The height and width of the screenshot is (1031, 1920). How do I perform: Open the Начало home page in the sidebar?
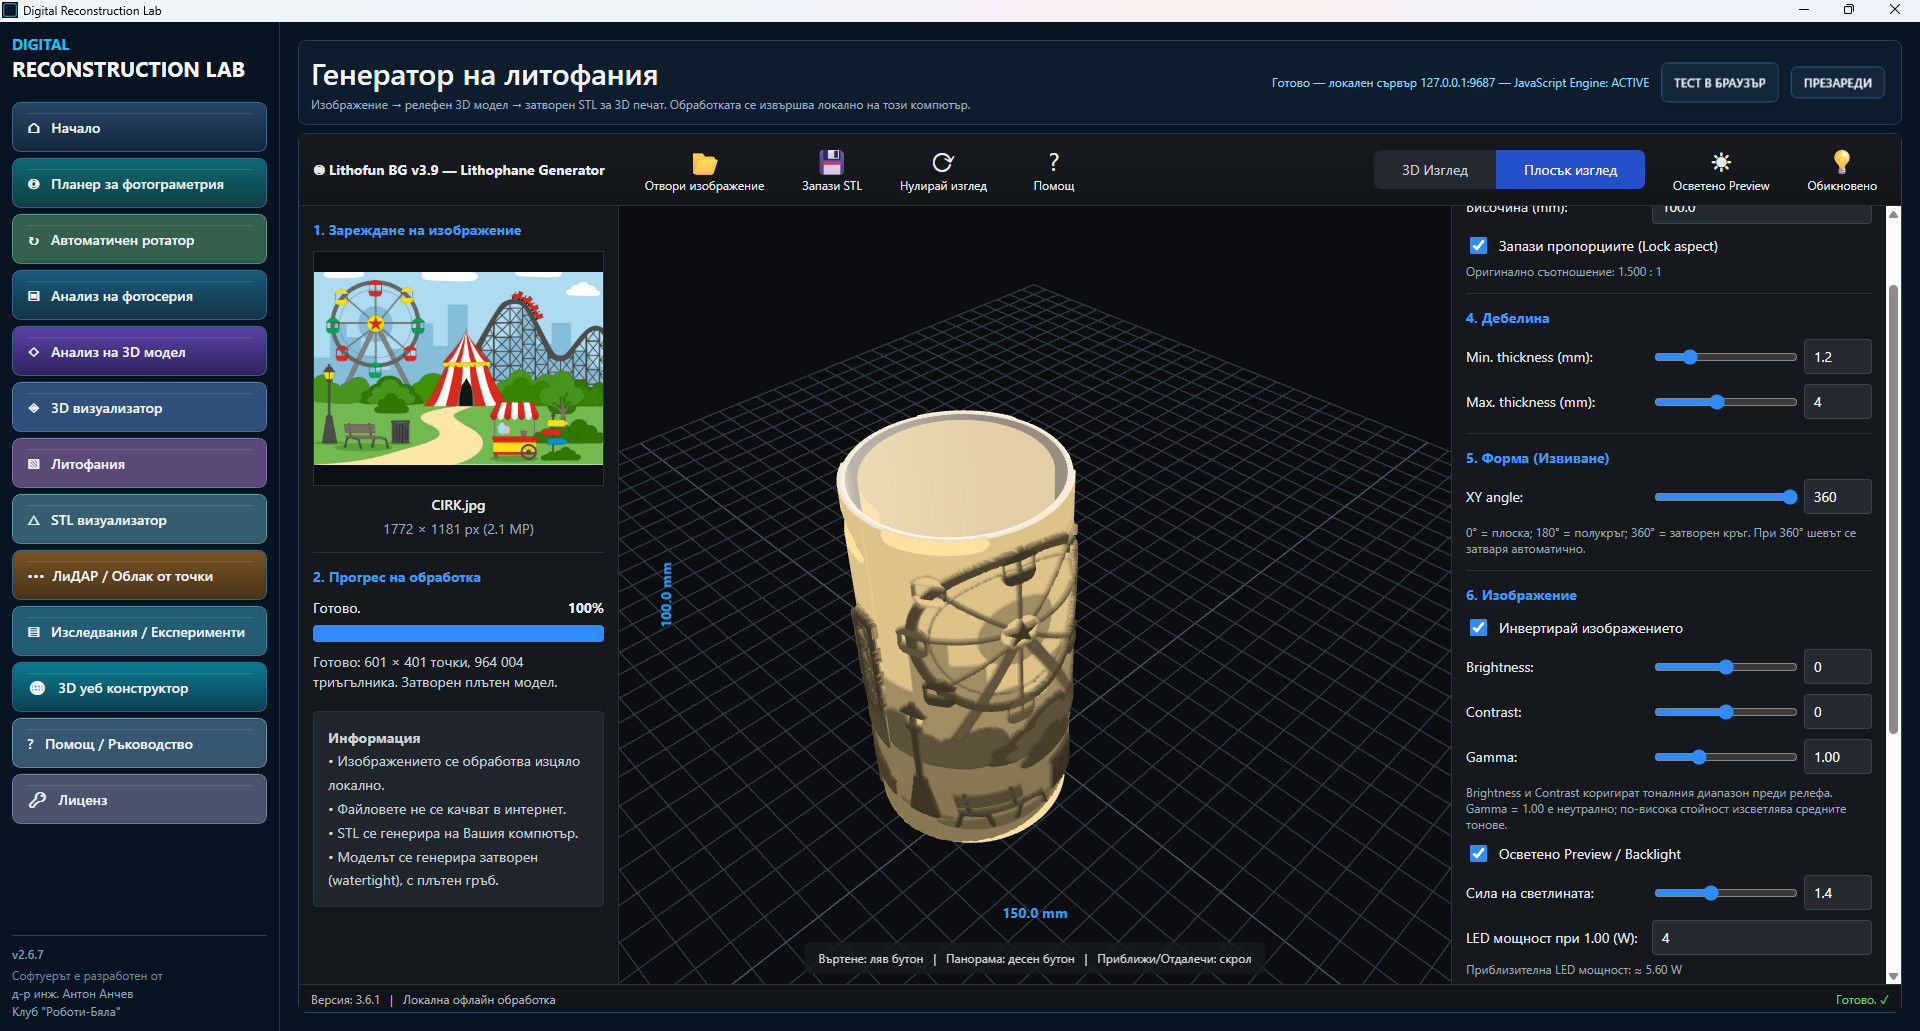tap(139, 128)
